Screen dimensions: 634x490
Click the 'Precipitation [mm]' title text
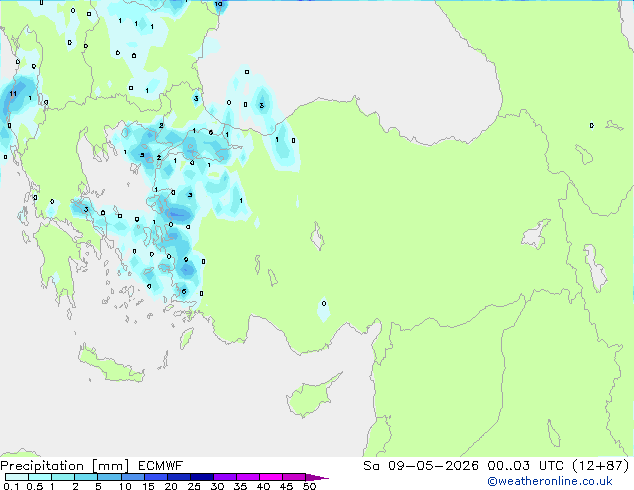coord(65,466)
